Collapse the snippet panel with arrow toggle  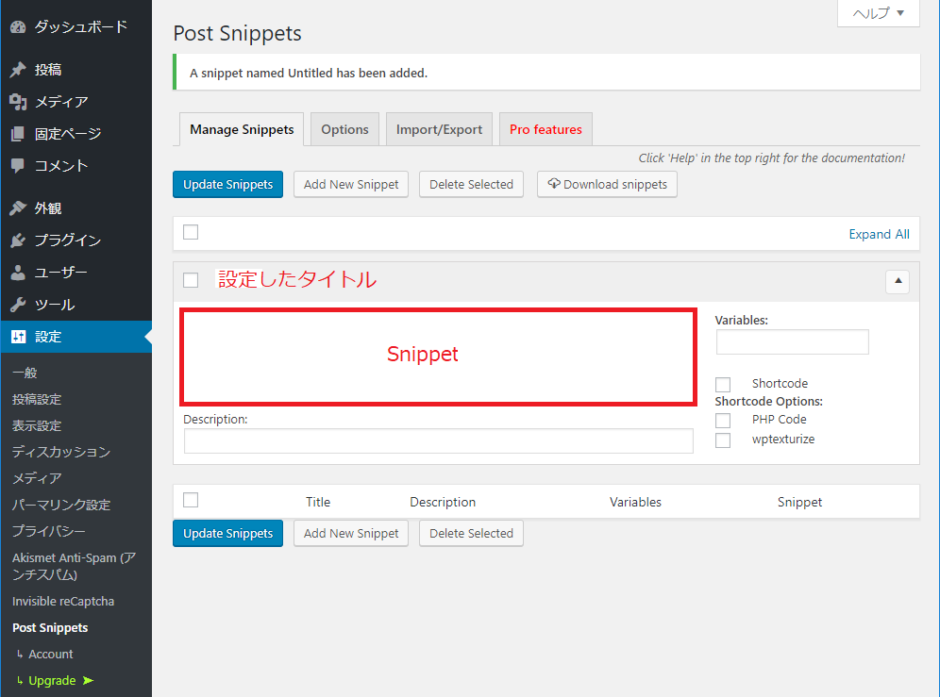point(897,282)
